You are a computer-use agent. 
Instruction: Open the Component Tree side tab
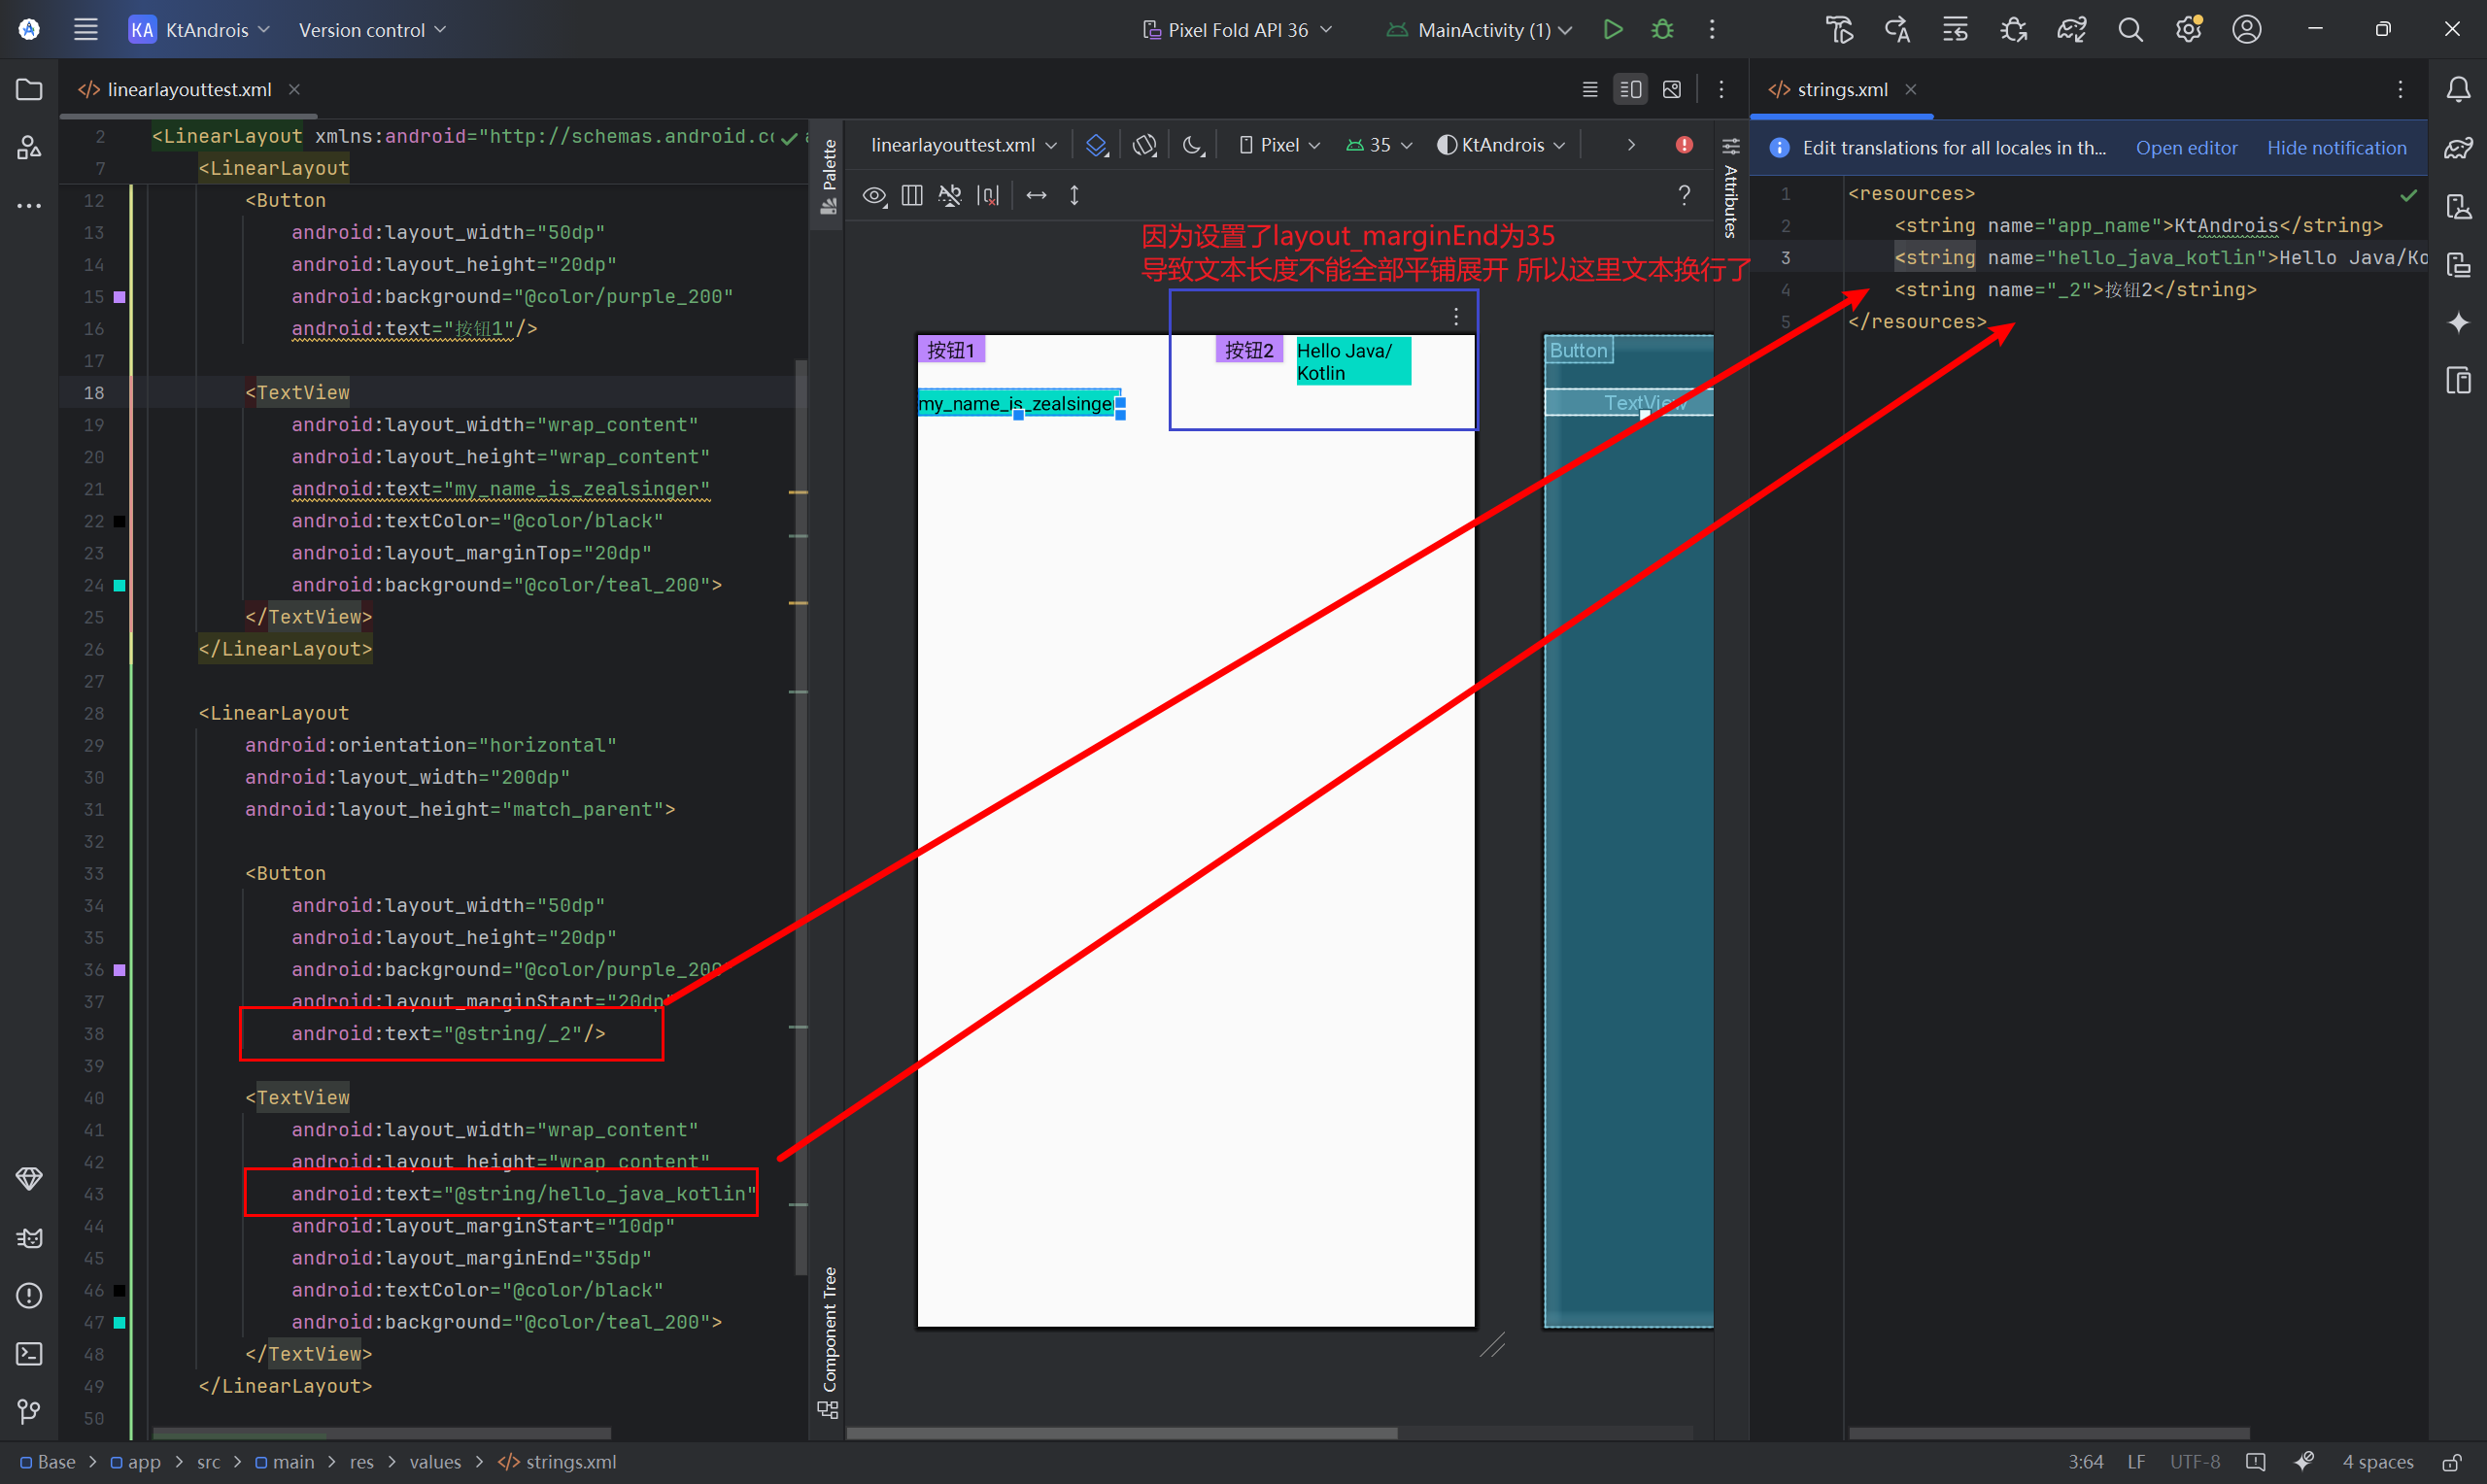[x=828, y=1341]
